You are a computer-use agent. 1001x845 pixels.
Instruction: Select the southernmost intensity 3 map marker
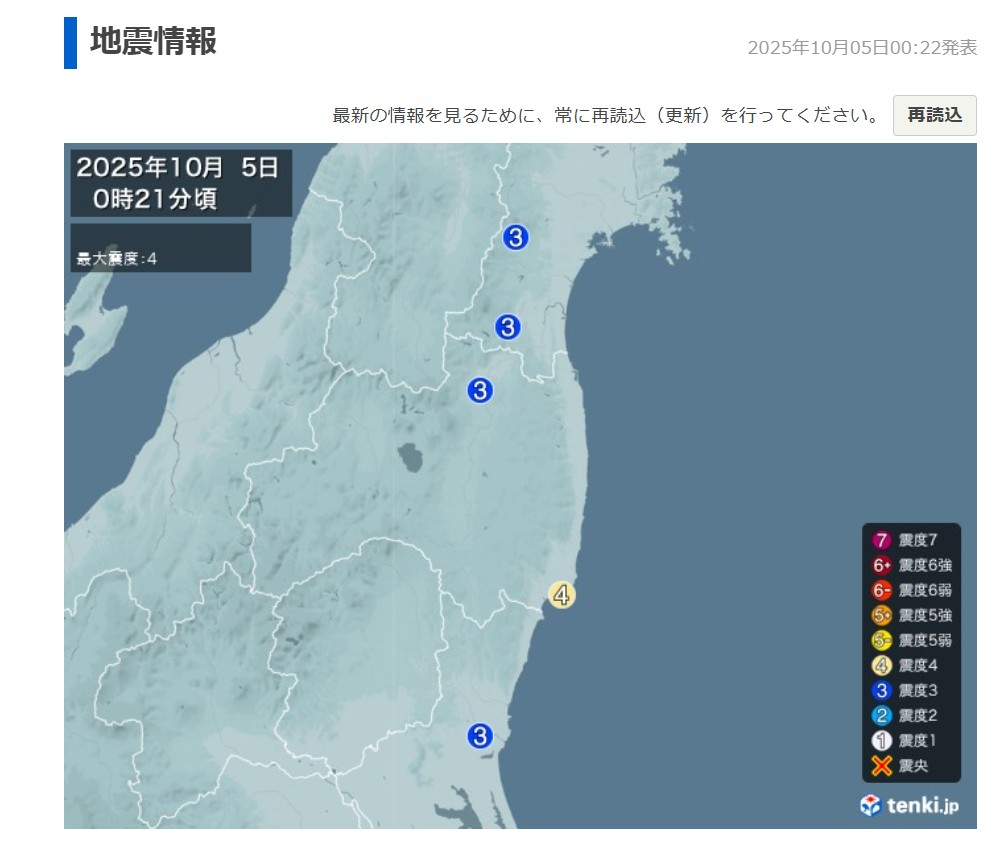[x=480, y=736]
